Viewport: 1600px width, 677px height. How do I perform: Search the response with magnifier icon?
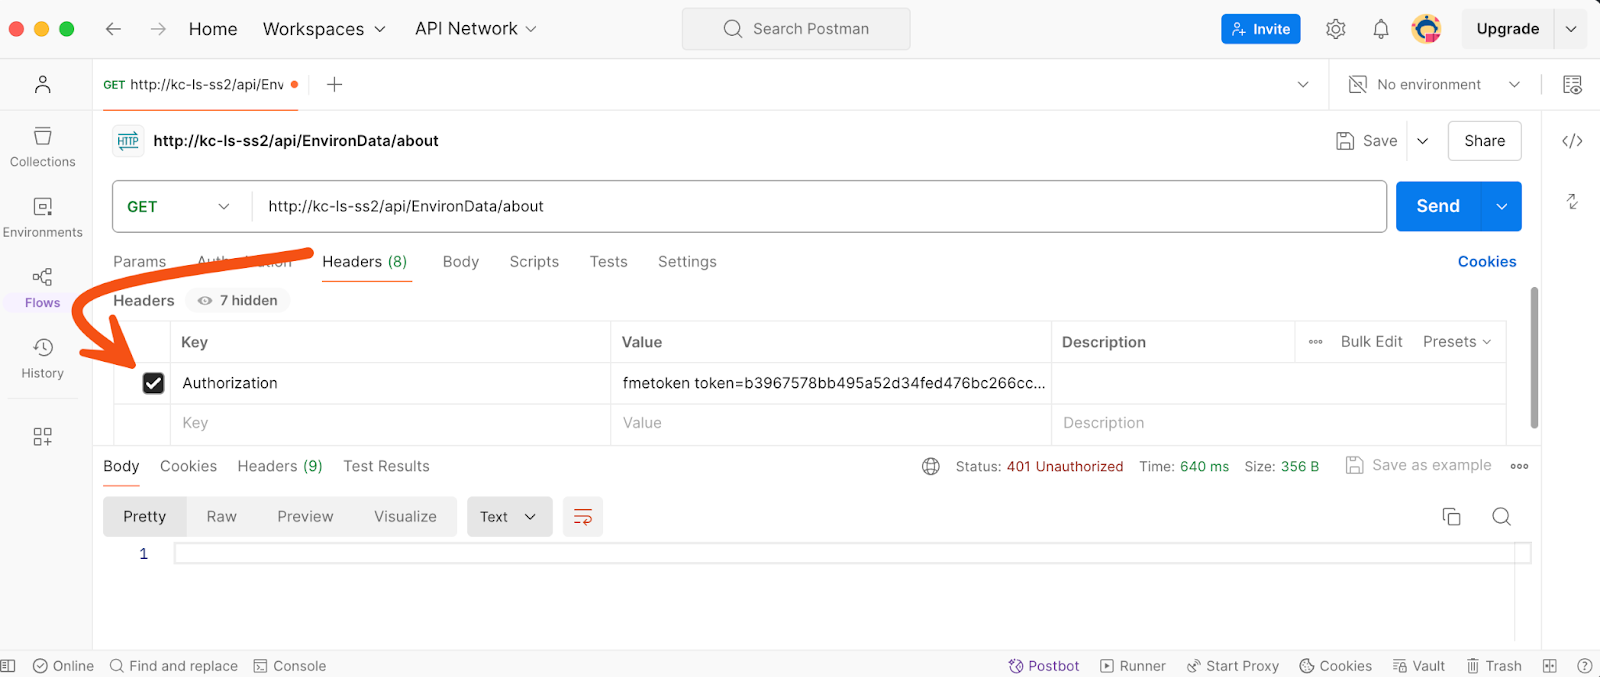1501,517
